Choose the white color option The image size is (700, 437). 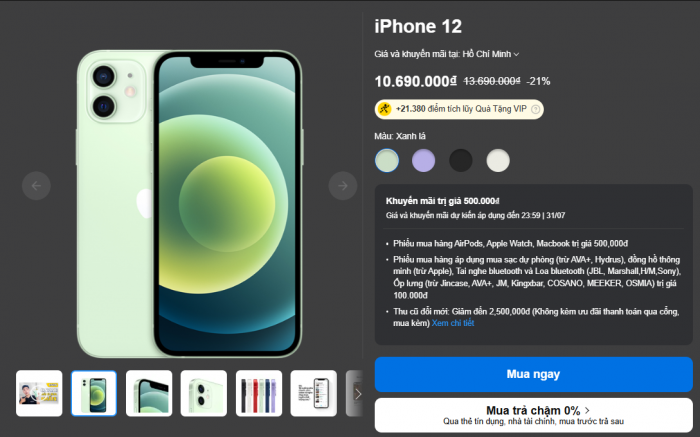498,161
